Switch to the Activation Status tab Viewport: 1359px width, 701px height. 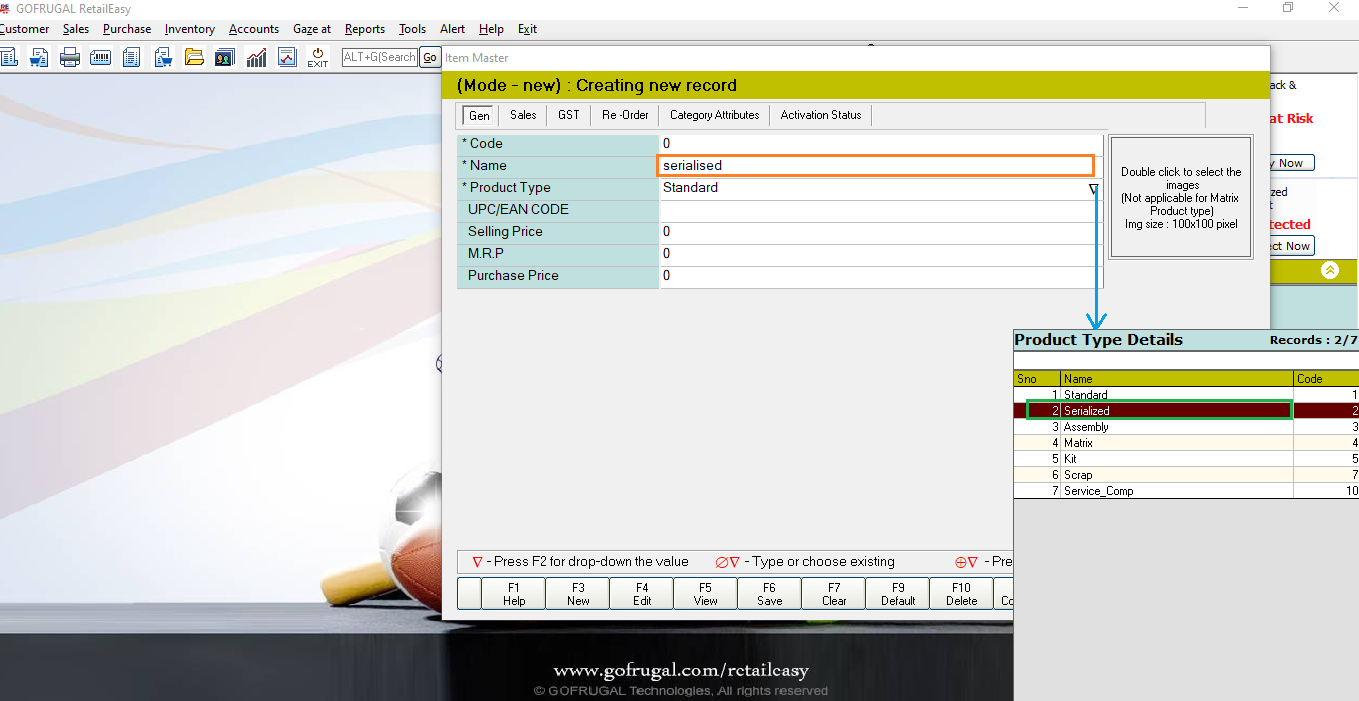coord(821,115)
